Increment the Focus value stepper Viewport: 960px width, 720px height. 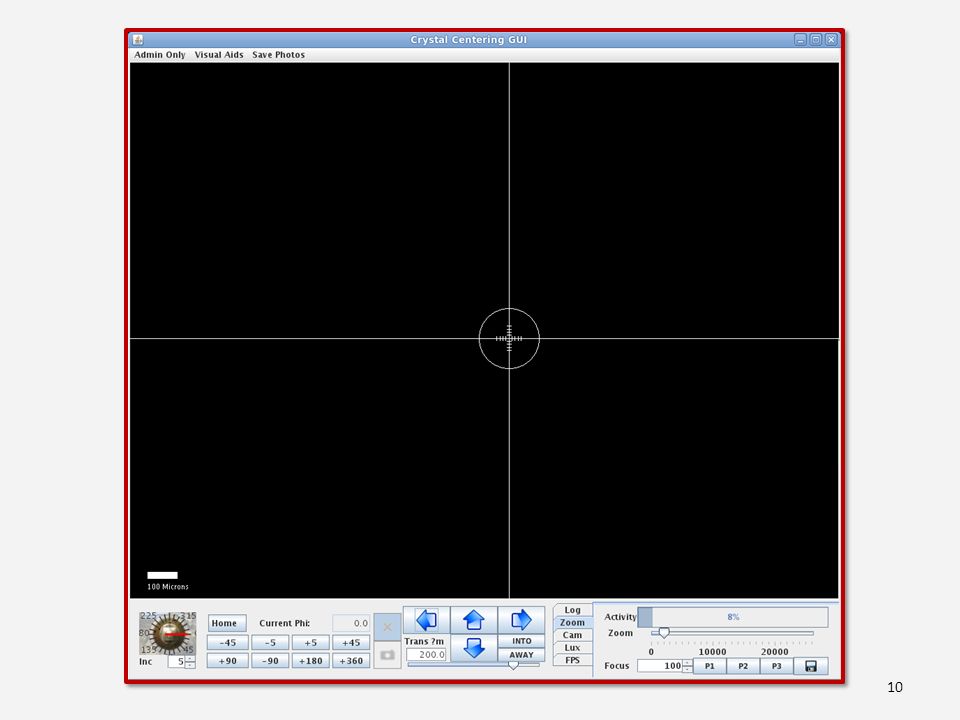click(x=688, y=663)
